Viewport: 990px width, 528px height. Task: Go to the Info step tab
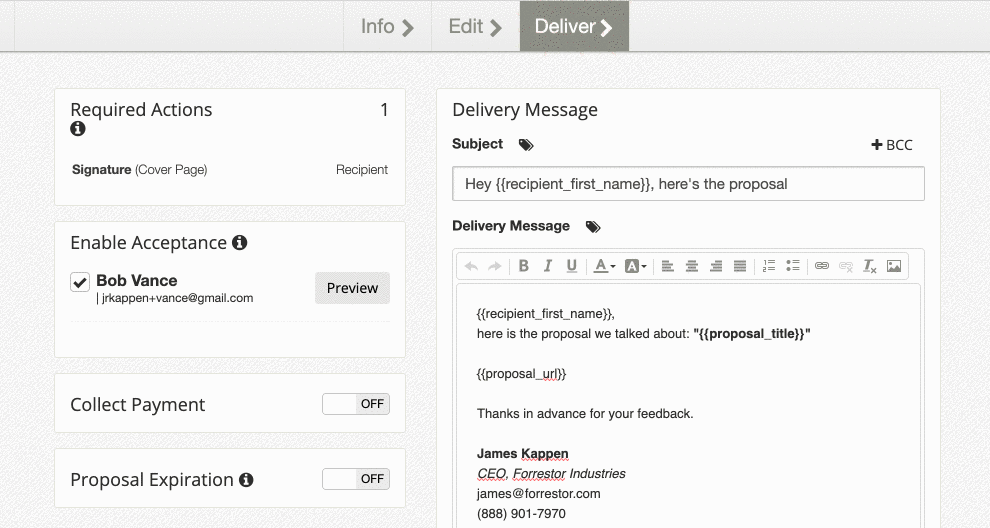point(387,27)
